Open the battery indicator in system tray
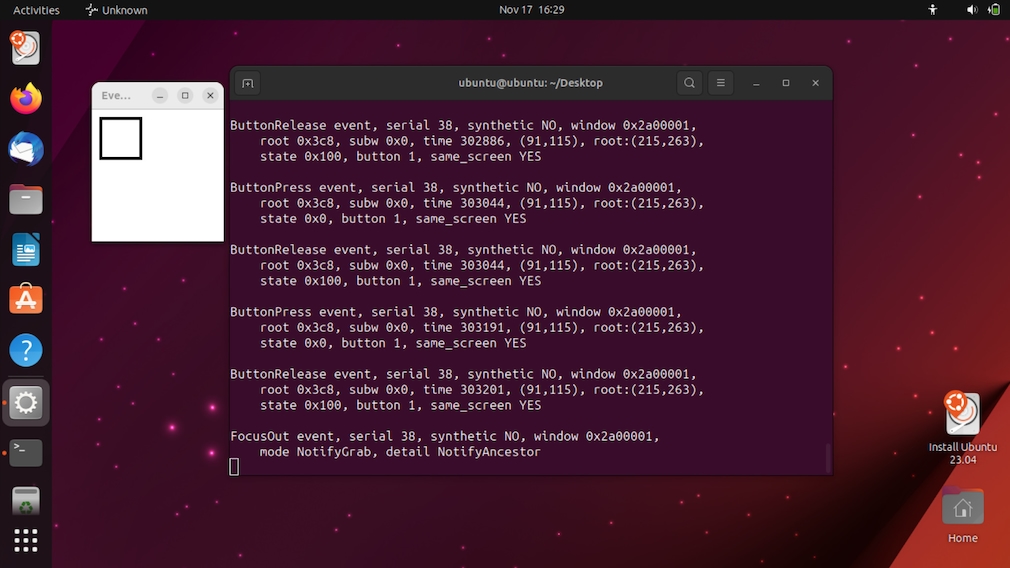The width and height of the screenshot is (1010, 568). click(994, 10)
